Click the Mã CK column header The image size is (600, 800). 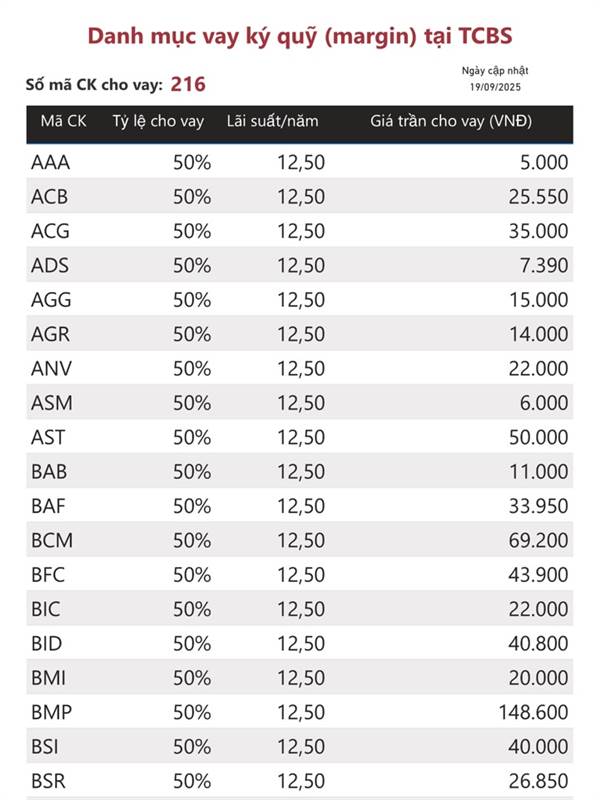pos(63,121)
